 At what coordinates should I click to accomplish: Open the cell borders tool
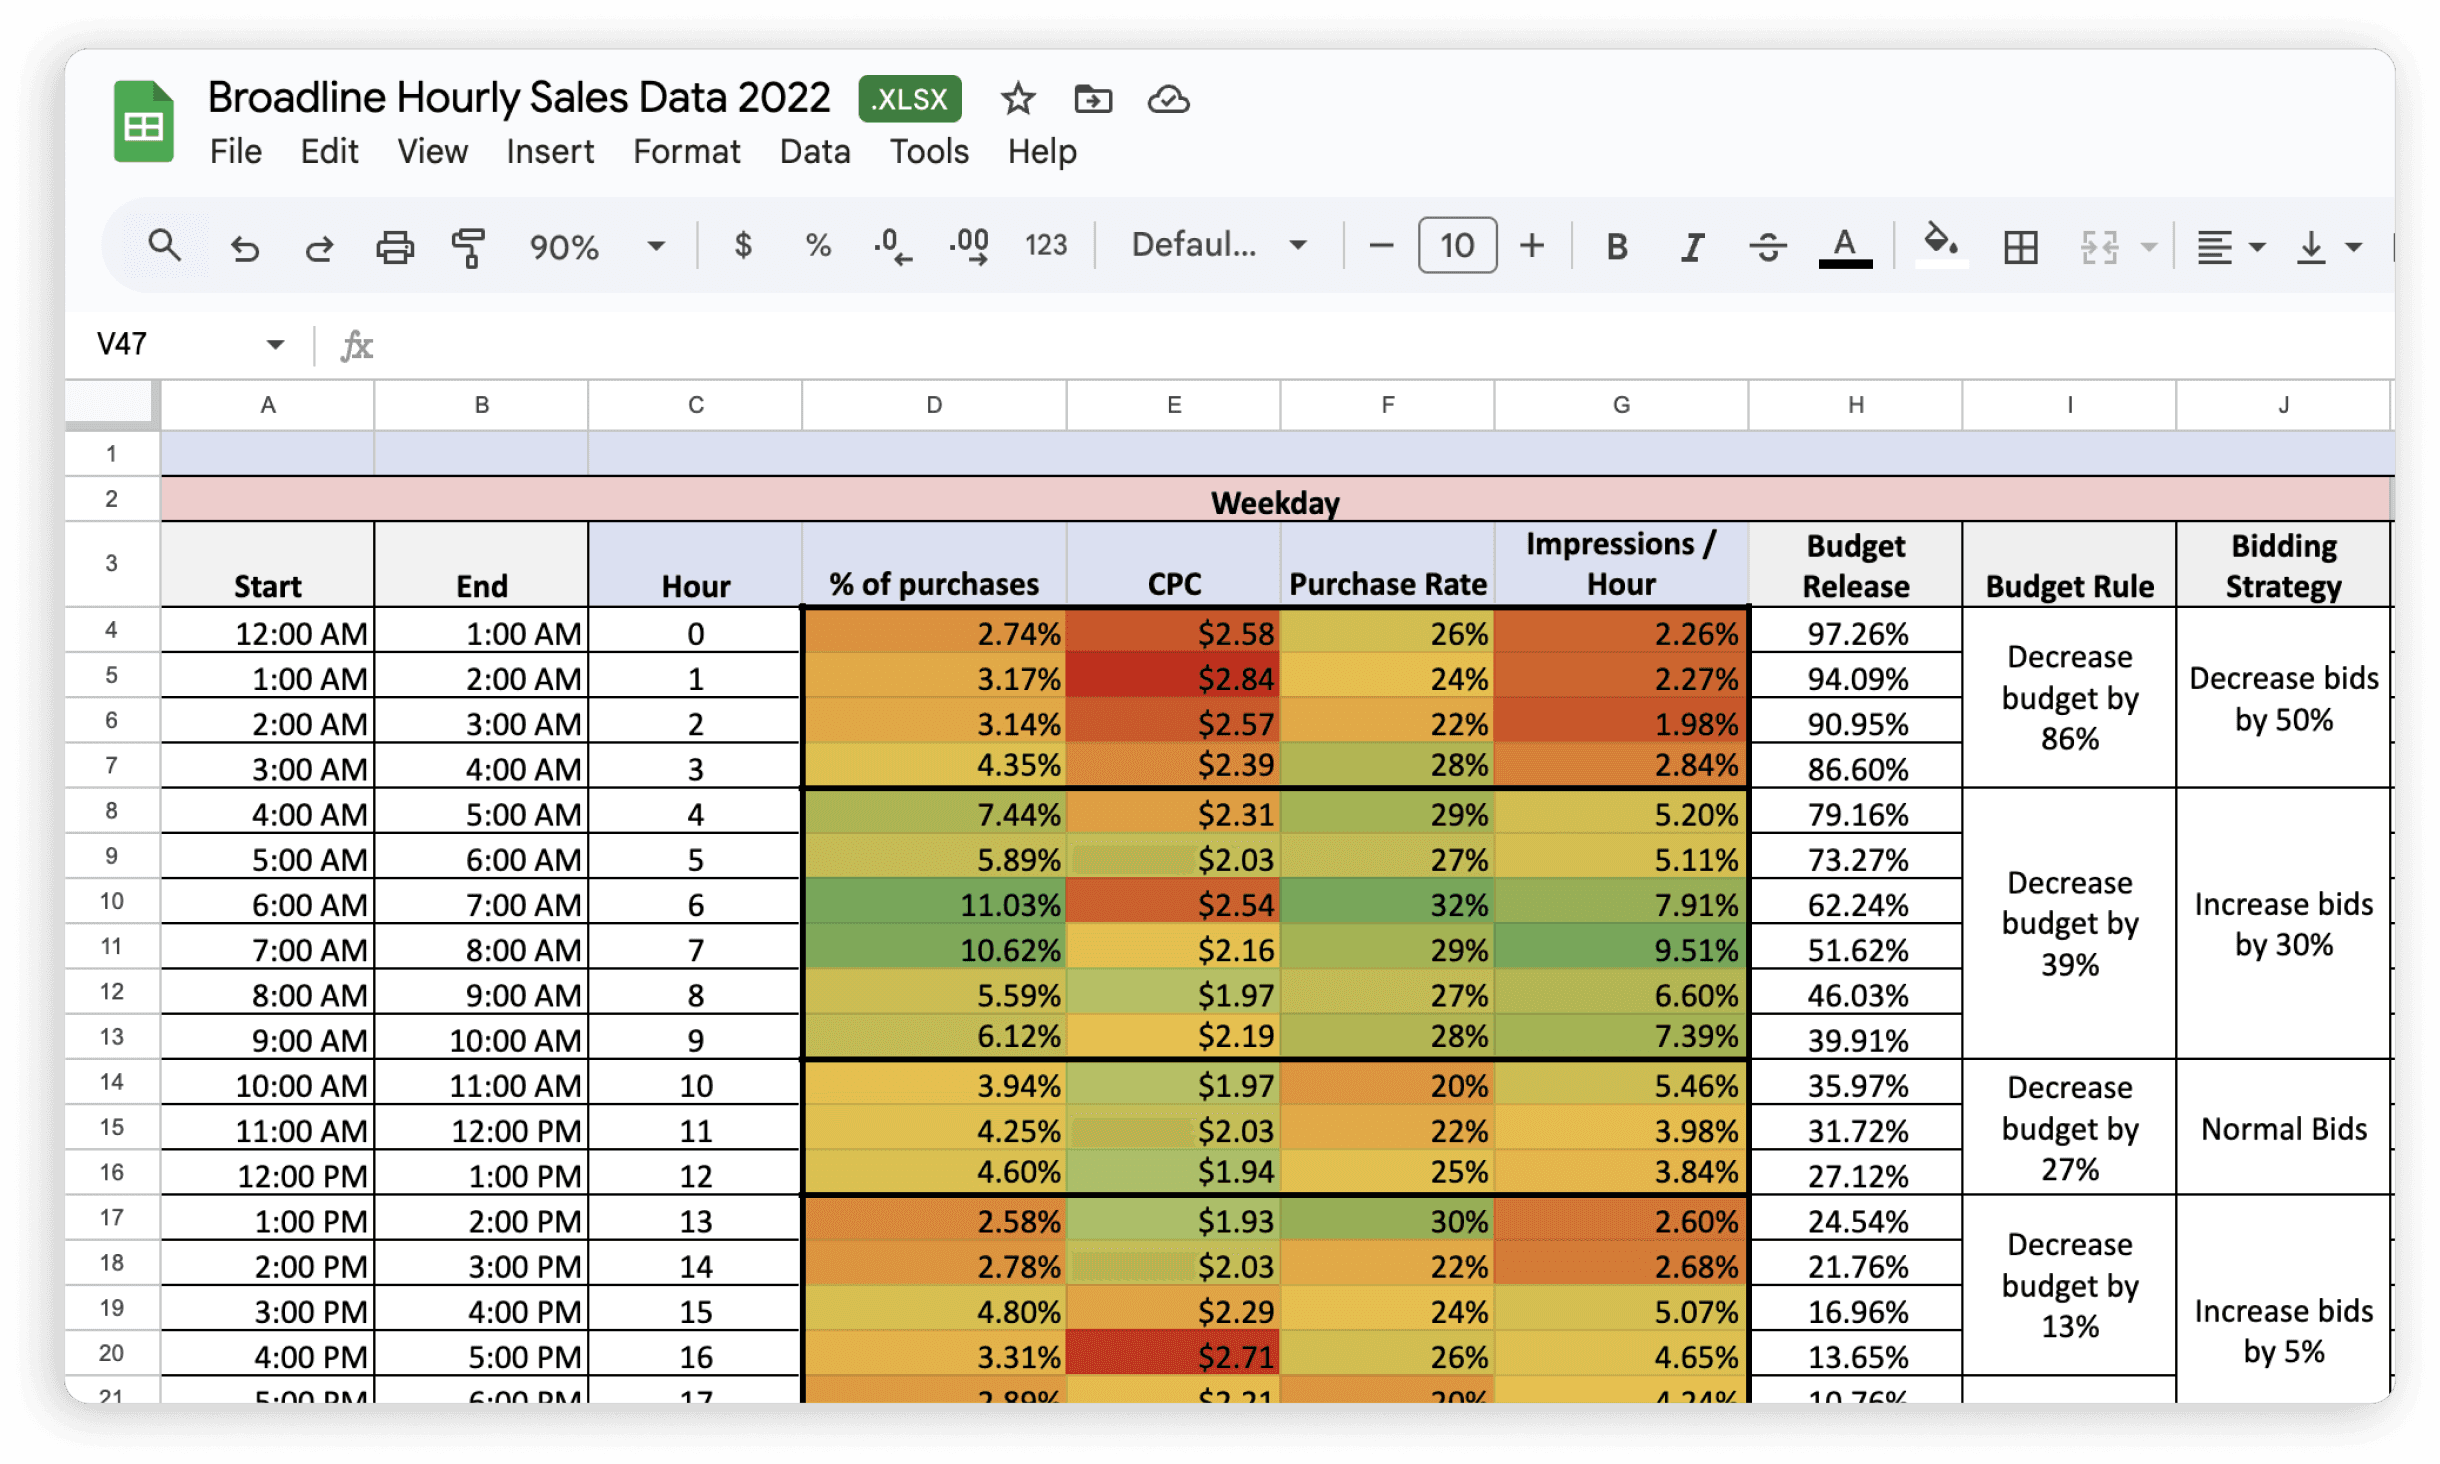2020,246
